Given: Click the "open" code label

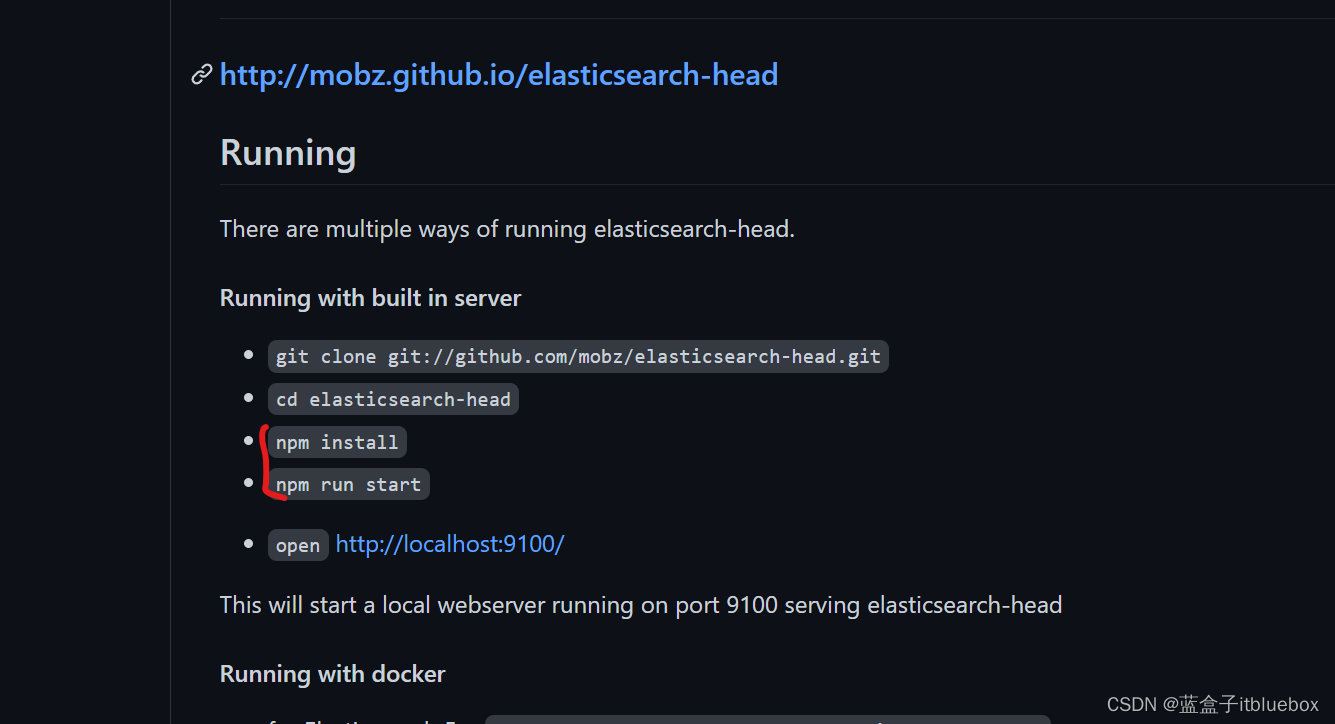Looking at the screenshot, I should (x=298, y=545).
